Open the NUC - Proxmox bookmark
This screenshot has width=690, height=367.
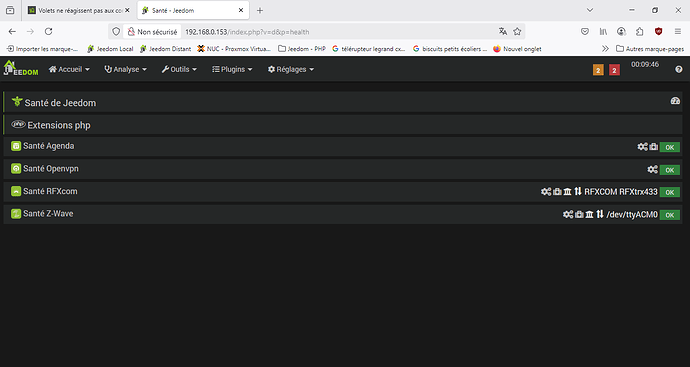(234, 49)
